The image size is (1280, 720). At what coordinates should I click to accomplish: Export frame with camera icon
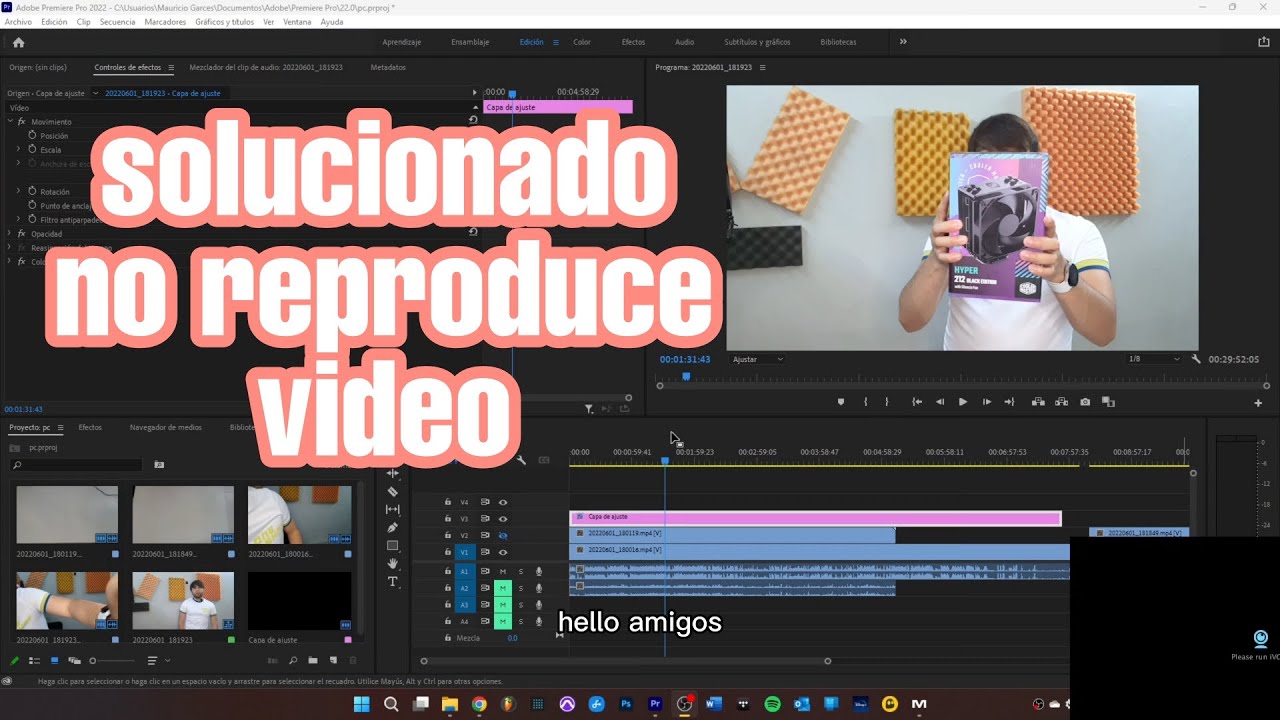point(1085,402)
